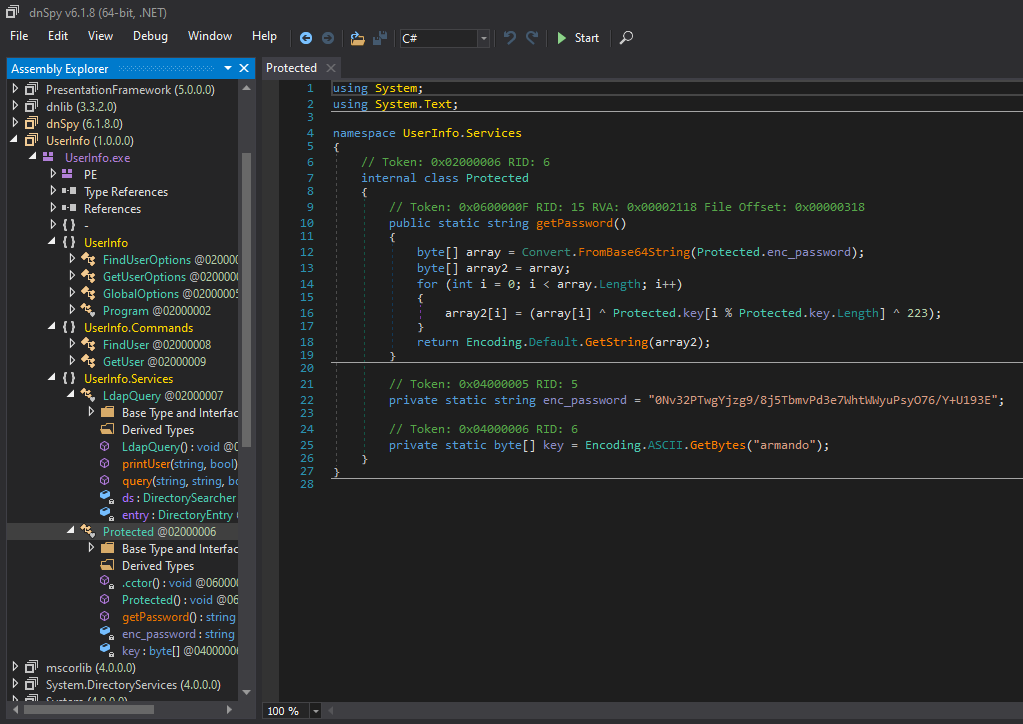Select the Protected document tab
This screenshot has width=1023, height=724.
(291, 68)
